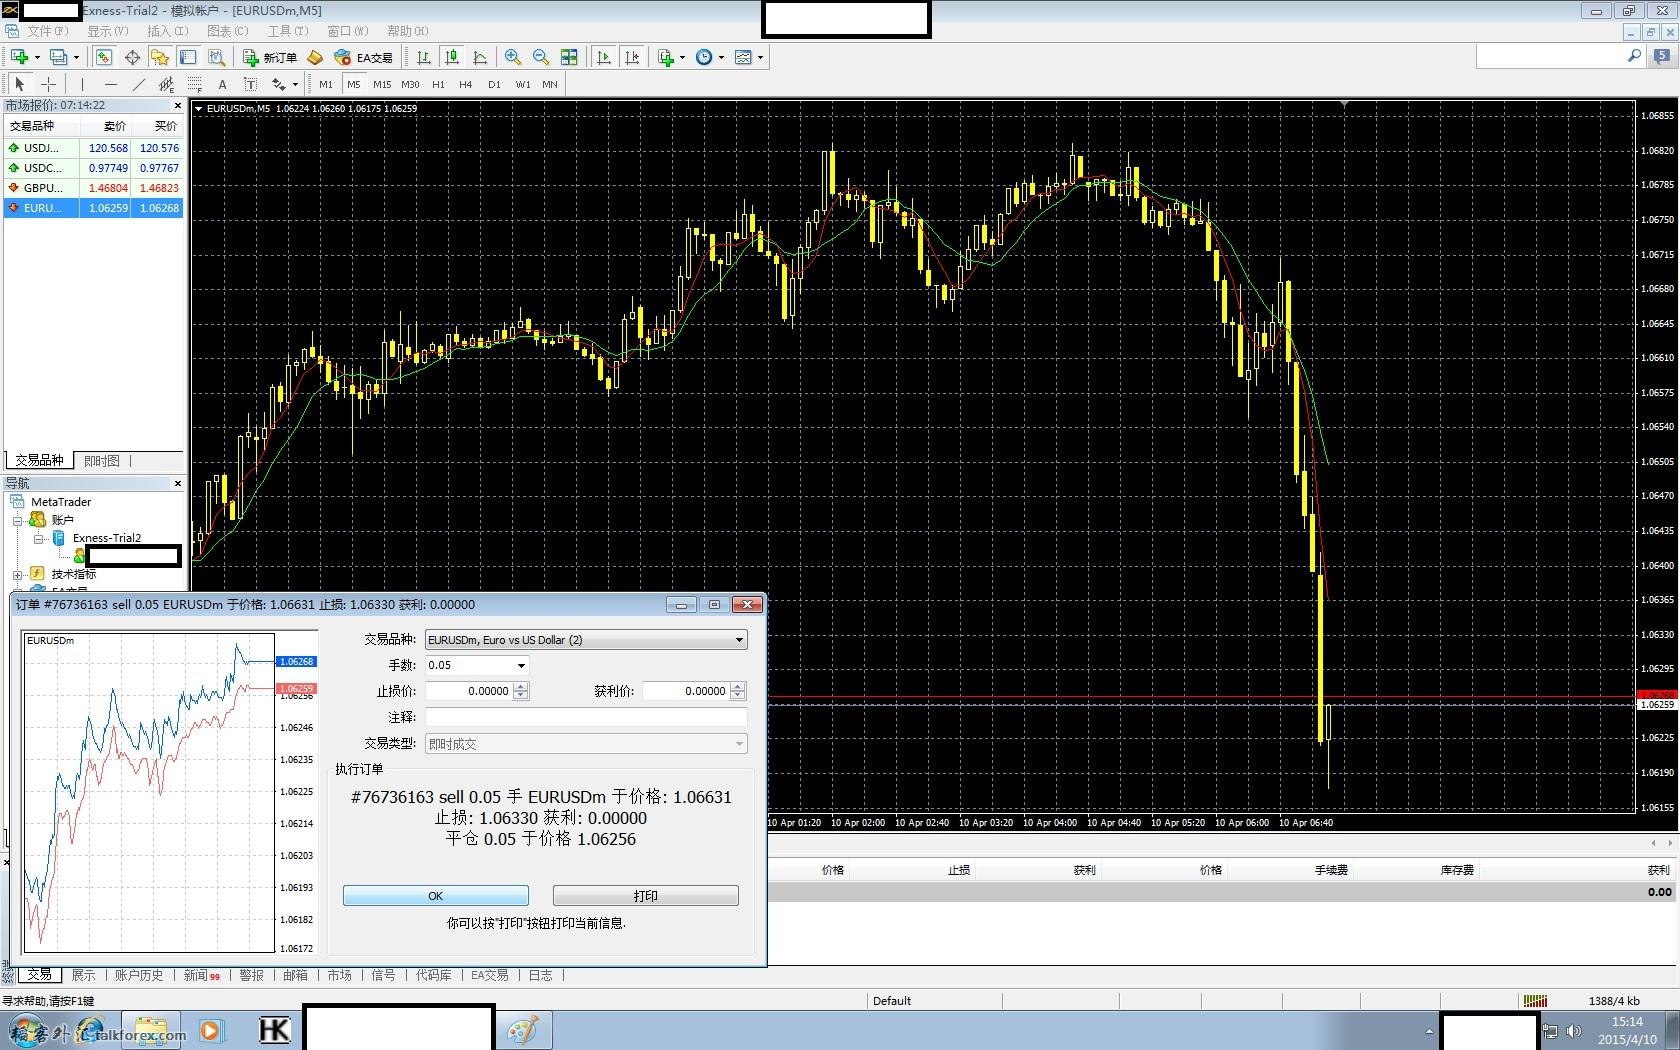This screenshot has width=1680, height=1050.
Task: Toggle the Data Window crosshair-target icon
Action: click(132, 57)
